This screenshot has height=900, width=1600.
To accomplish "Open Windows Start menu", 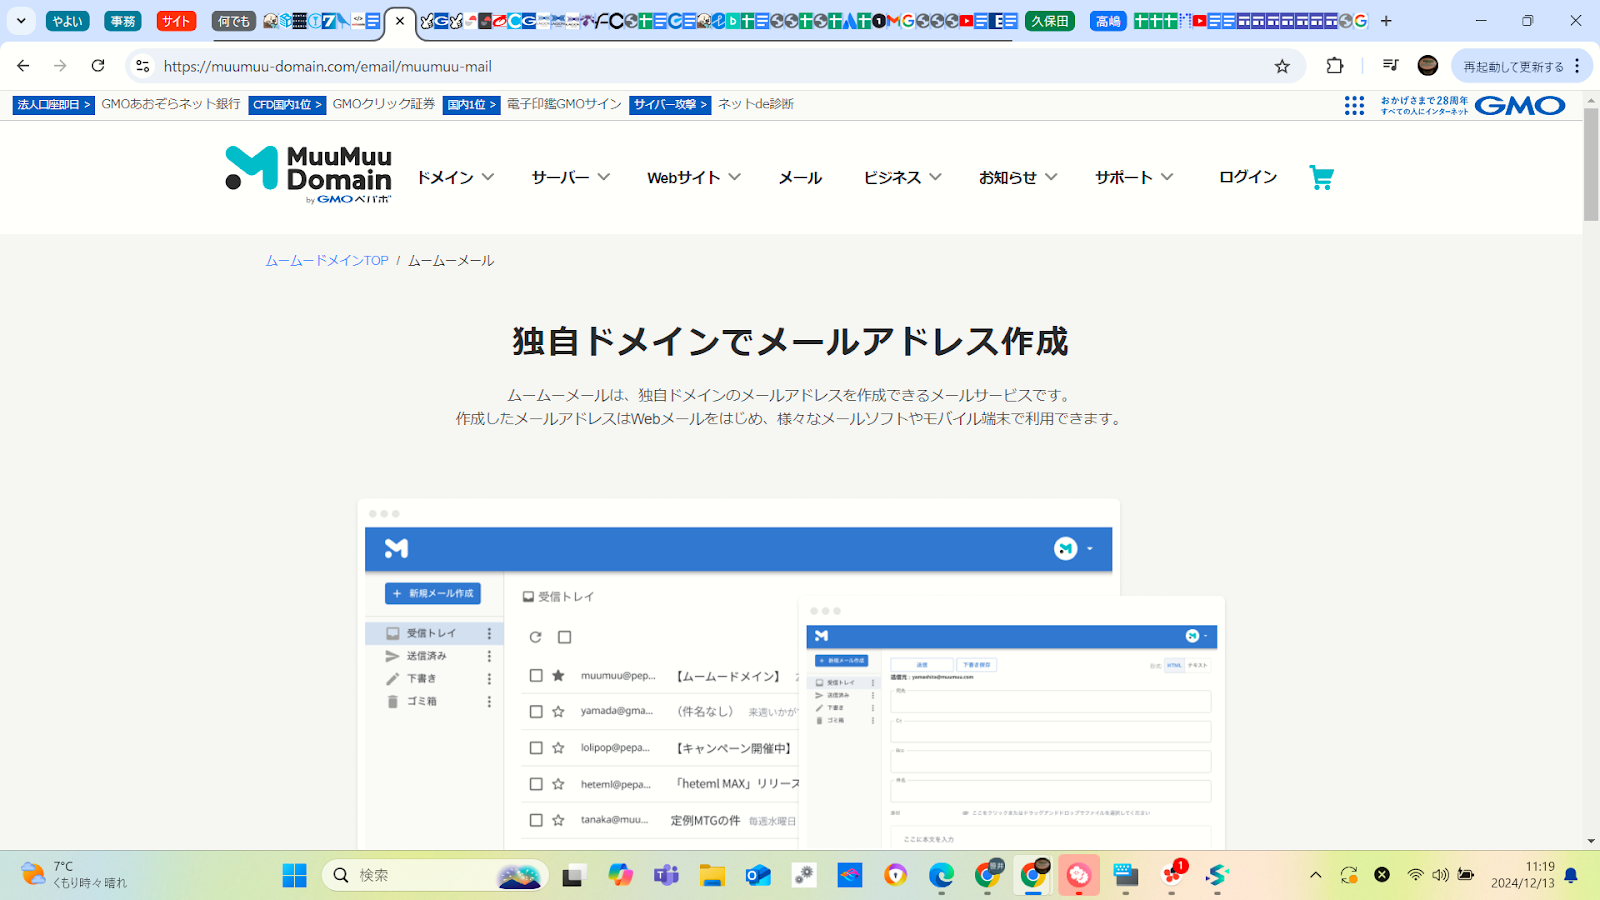I will pyautogui.click(x=295, y=875).
